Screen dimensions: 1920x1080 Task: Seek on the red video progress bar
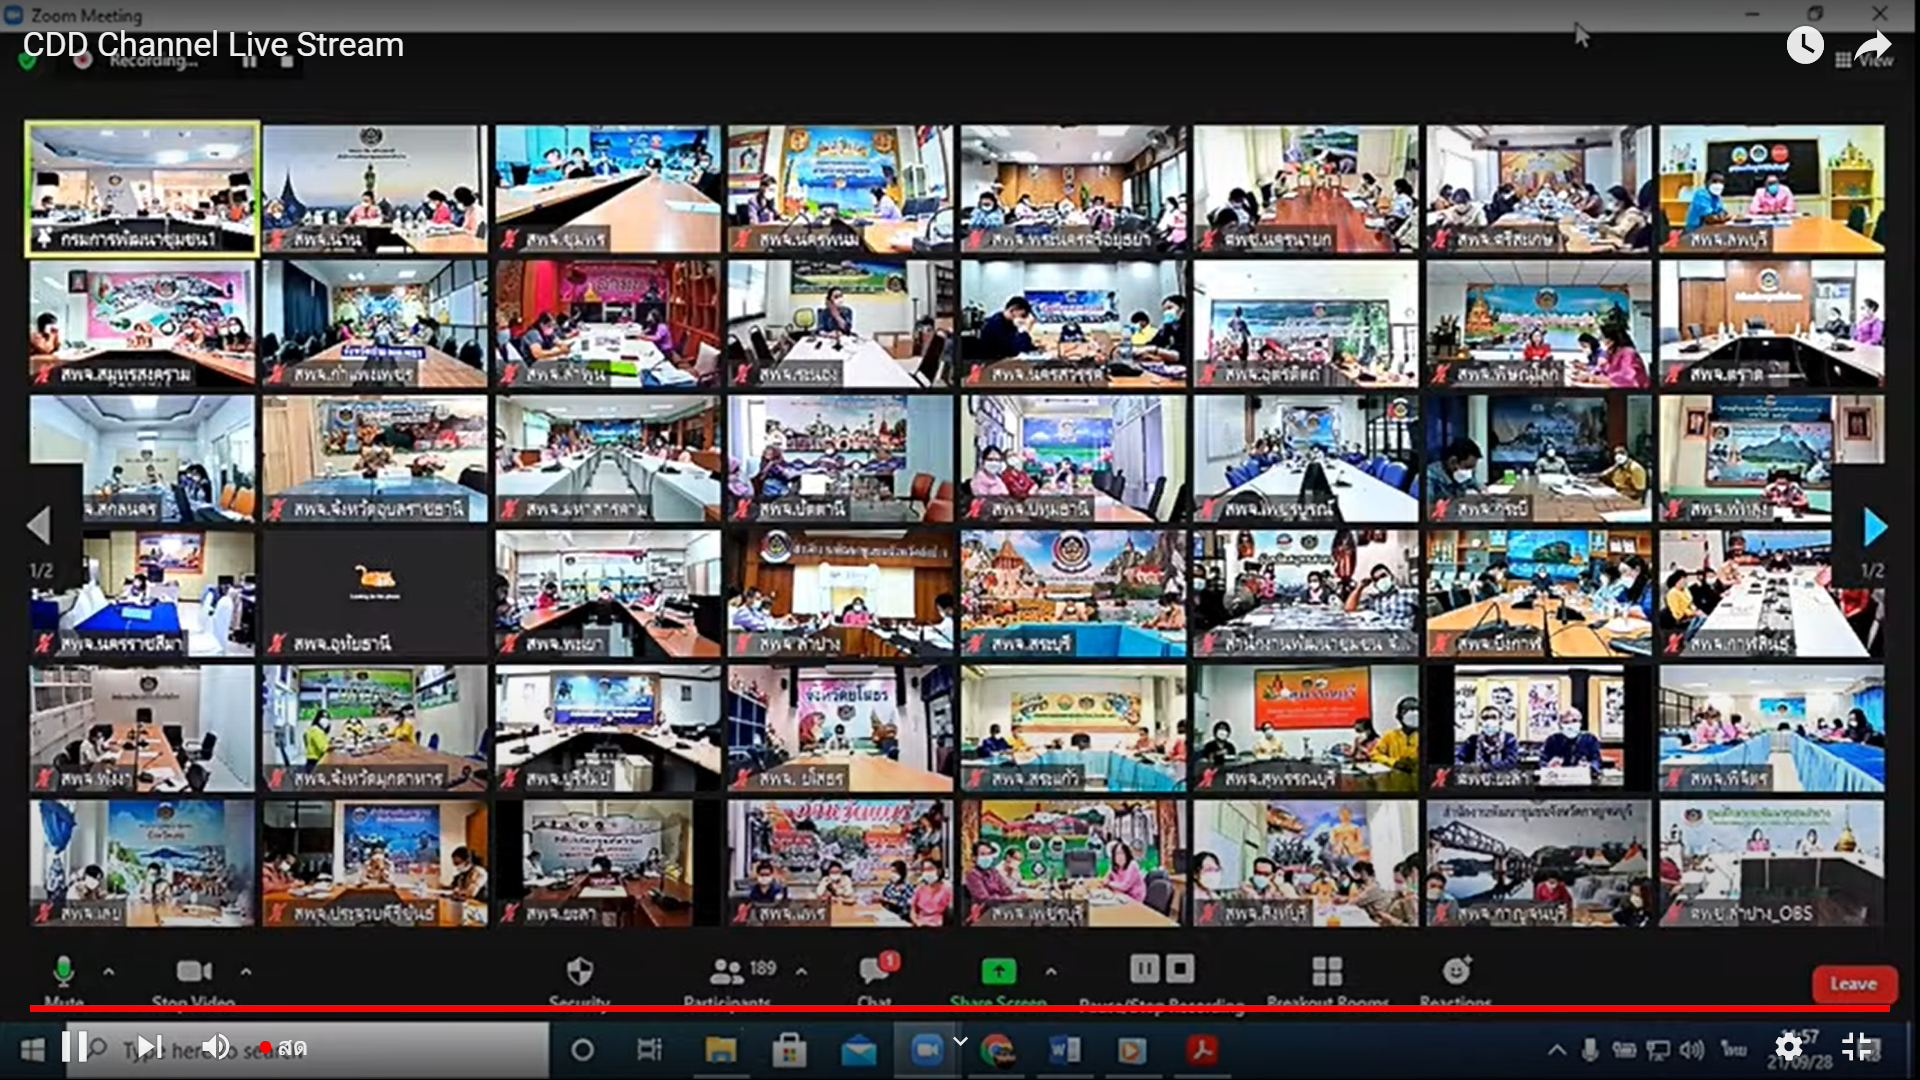coord(960,1008)
